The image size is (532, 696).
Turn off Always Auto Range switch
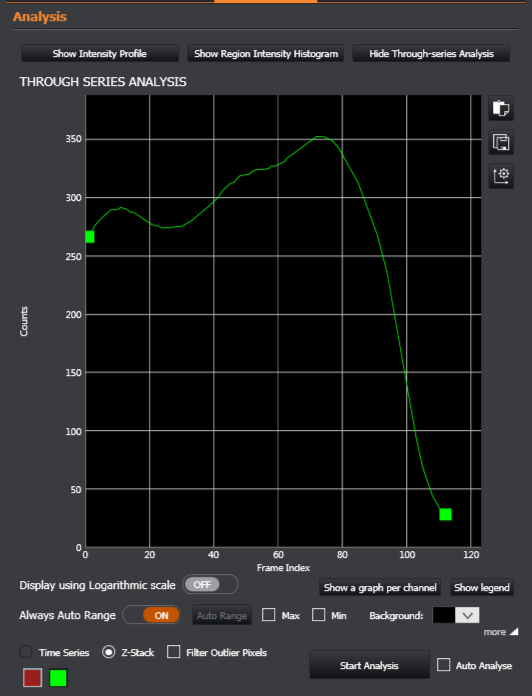[152, 615]
